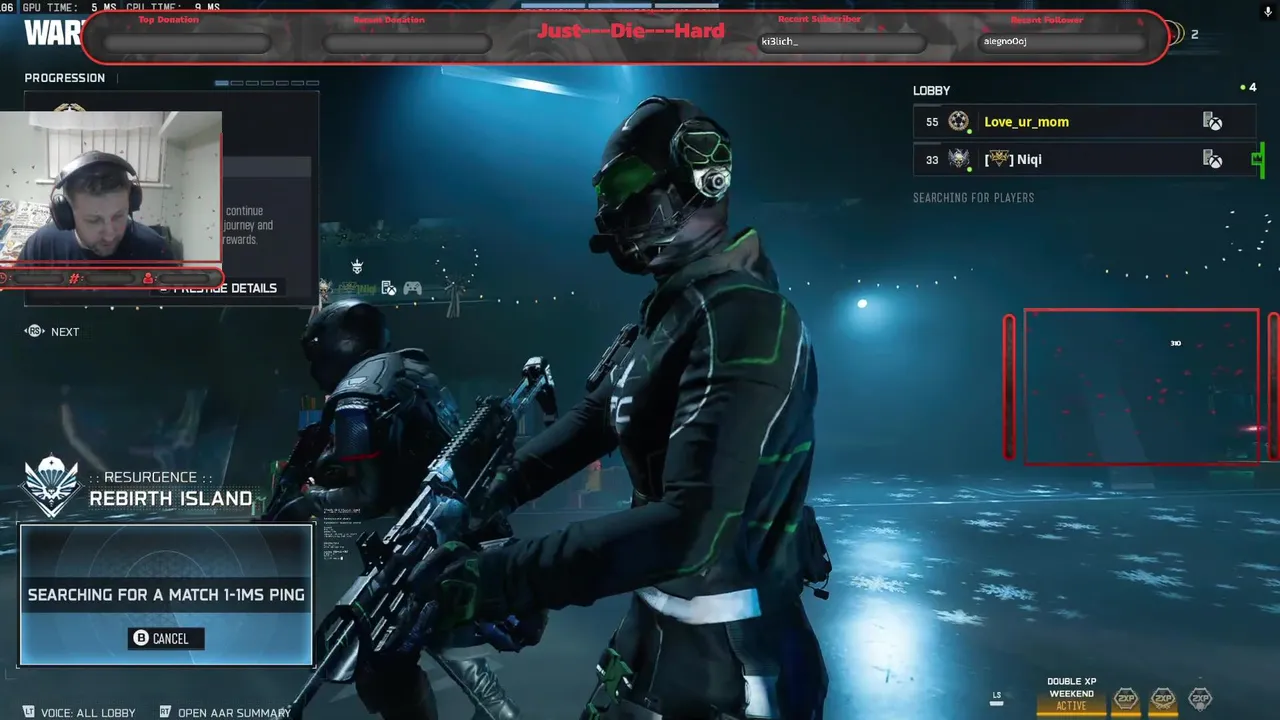
Task: Click Searching for a Match ping text
Action: click(166, 595)
